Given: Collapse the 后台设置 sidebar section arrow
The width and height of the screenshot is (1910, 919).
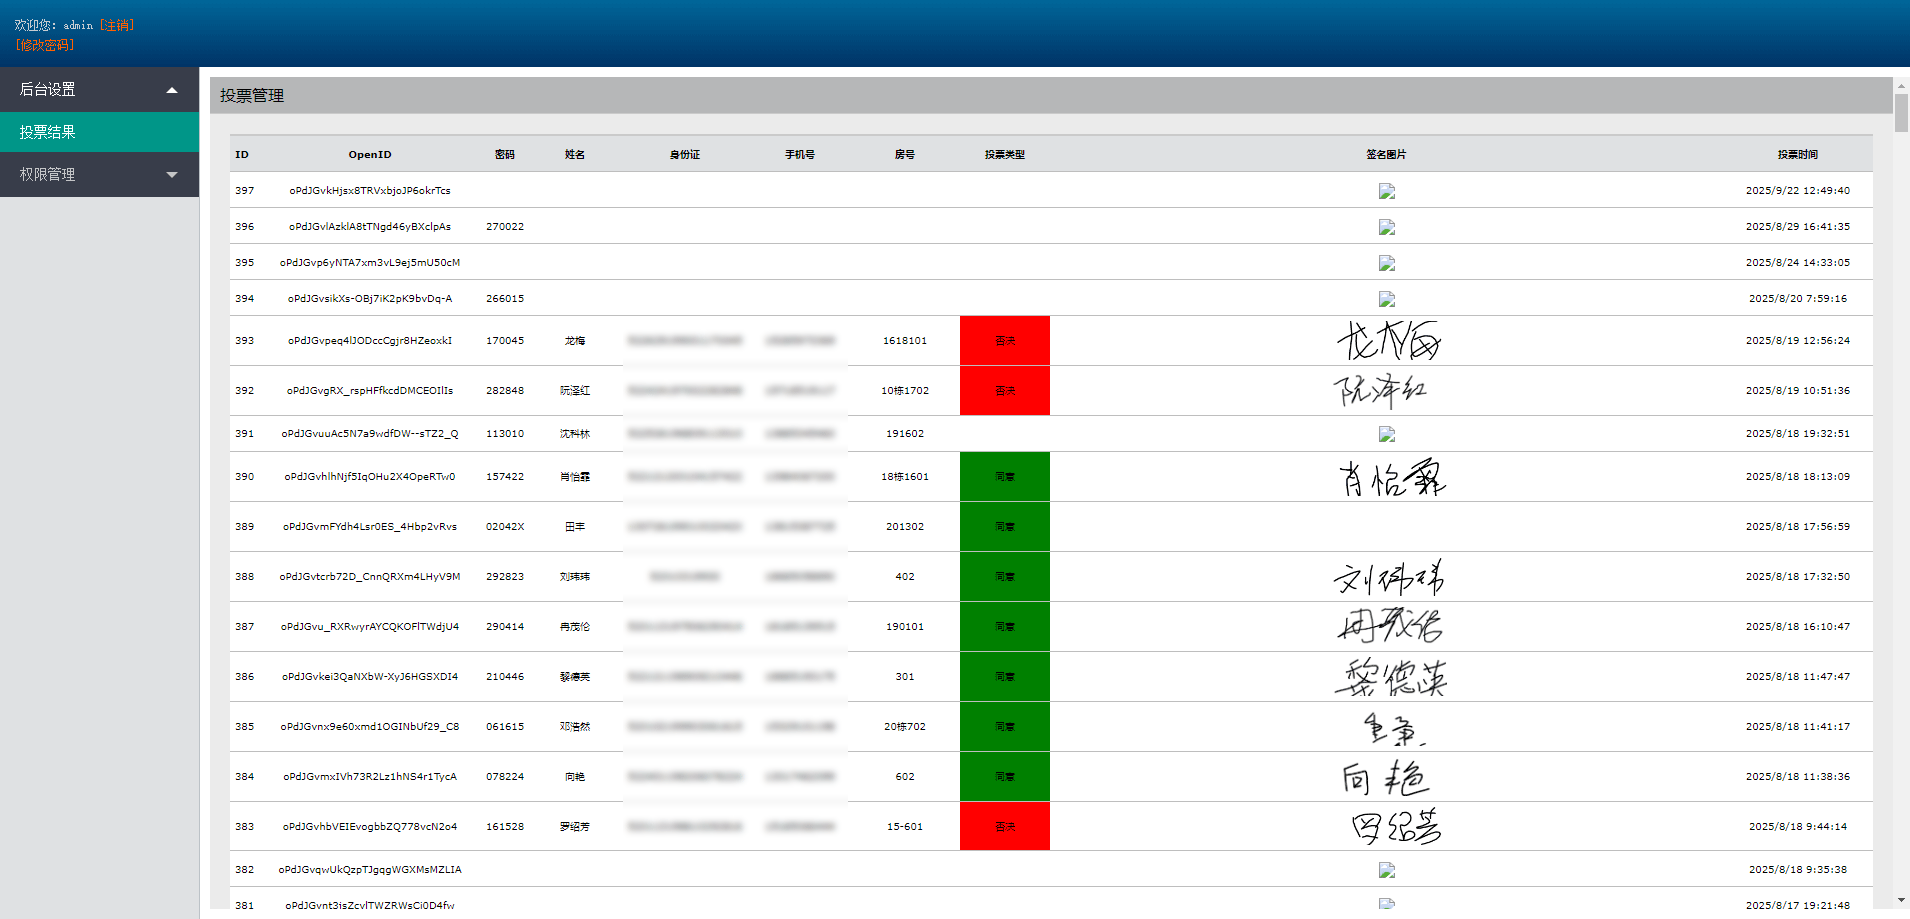Looking at the screenshot, I should point(172,90).
